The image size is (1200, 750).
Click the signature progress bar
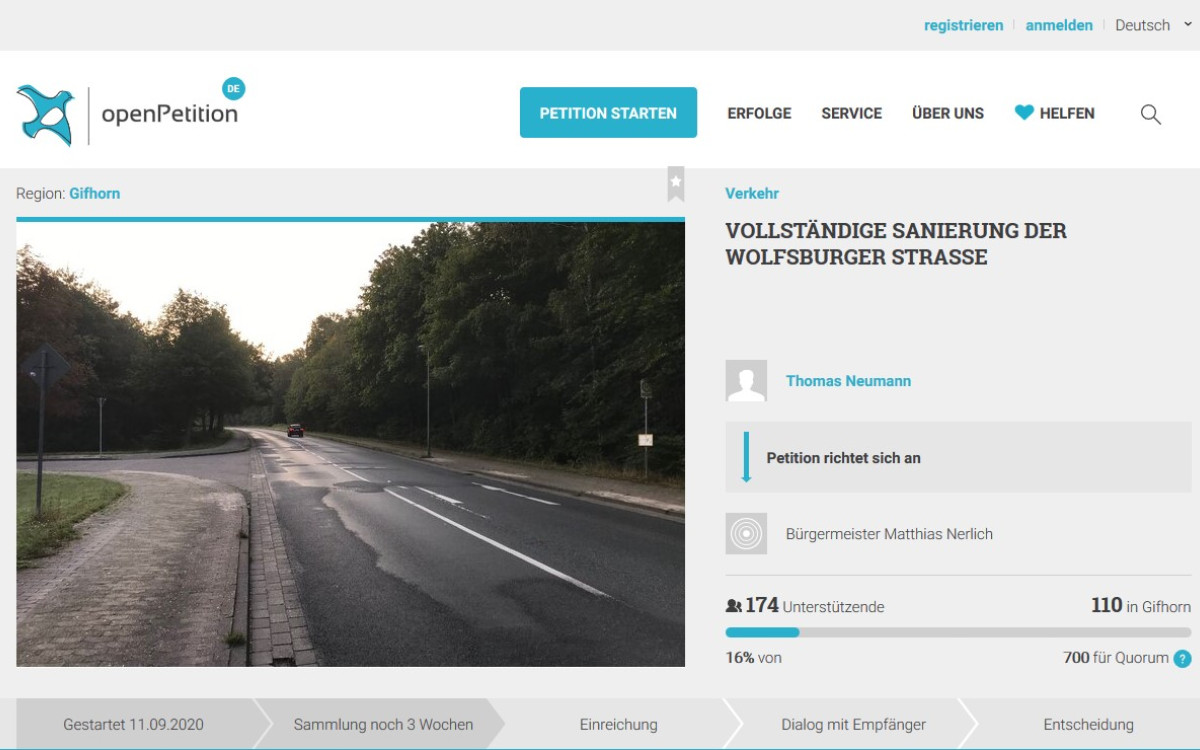(x=958, y=632)
